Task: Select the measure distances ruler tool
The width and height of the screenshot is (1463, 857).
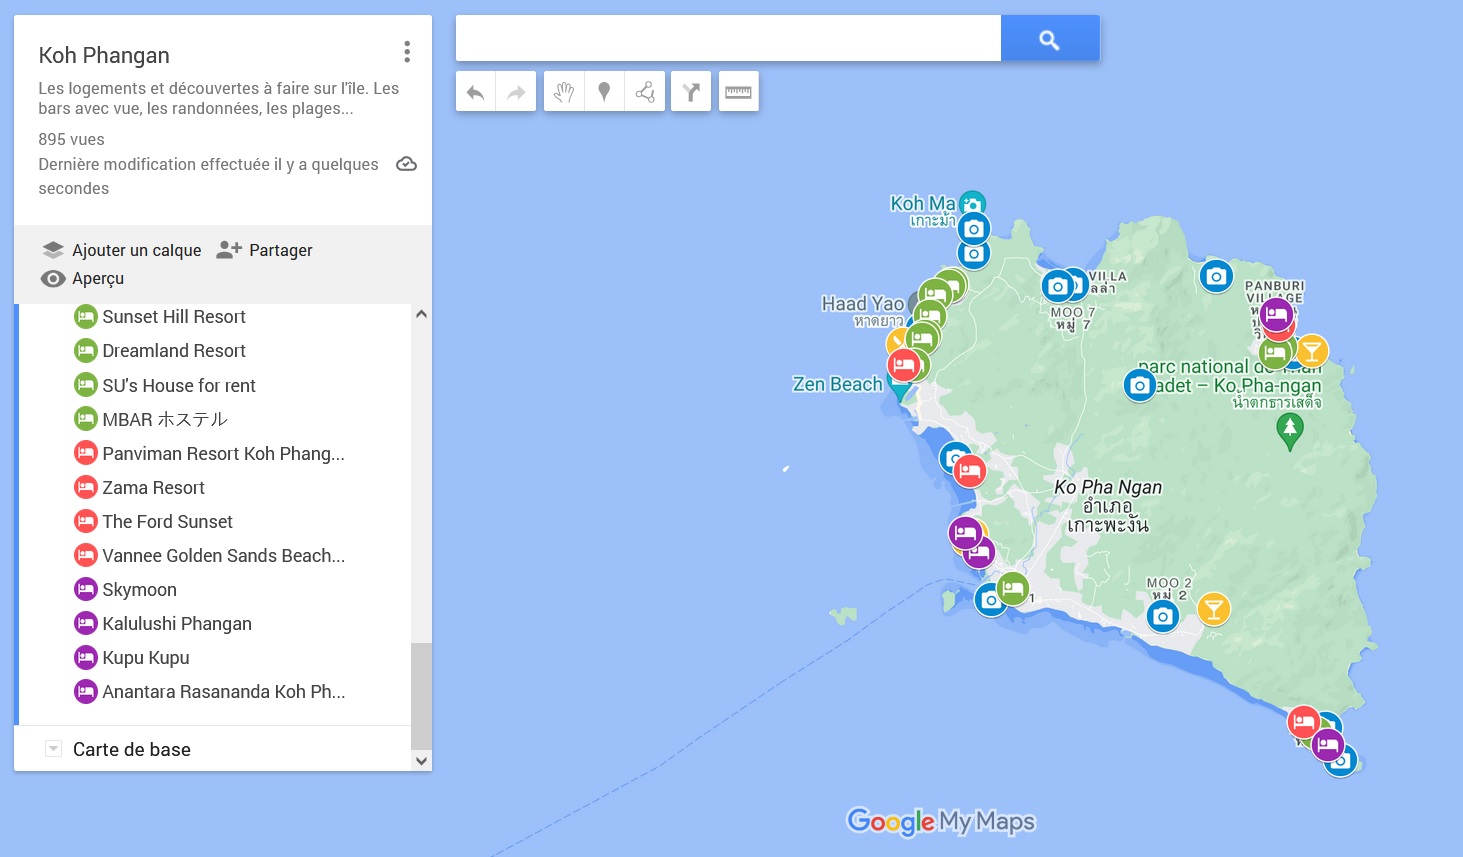Action: point(738,91)
